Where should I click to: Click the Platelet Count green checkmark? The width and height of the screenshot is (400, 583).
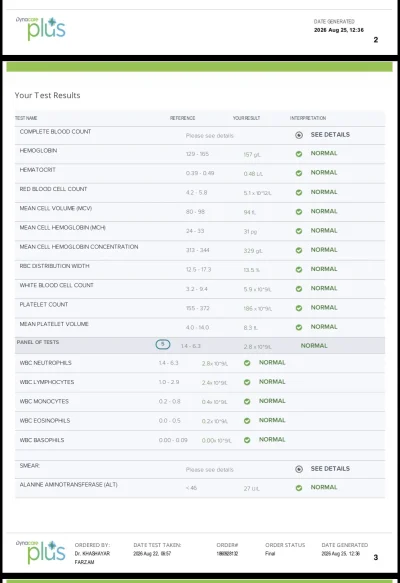point(299,308)
